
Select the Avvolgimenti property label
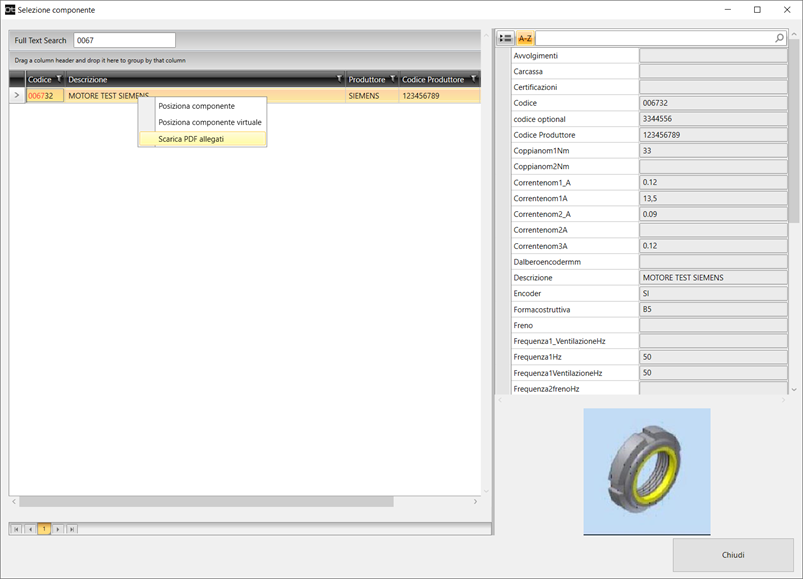point(536,56)
